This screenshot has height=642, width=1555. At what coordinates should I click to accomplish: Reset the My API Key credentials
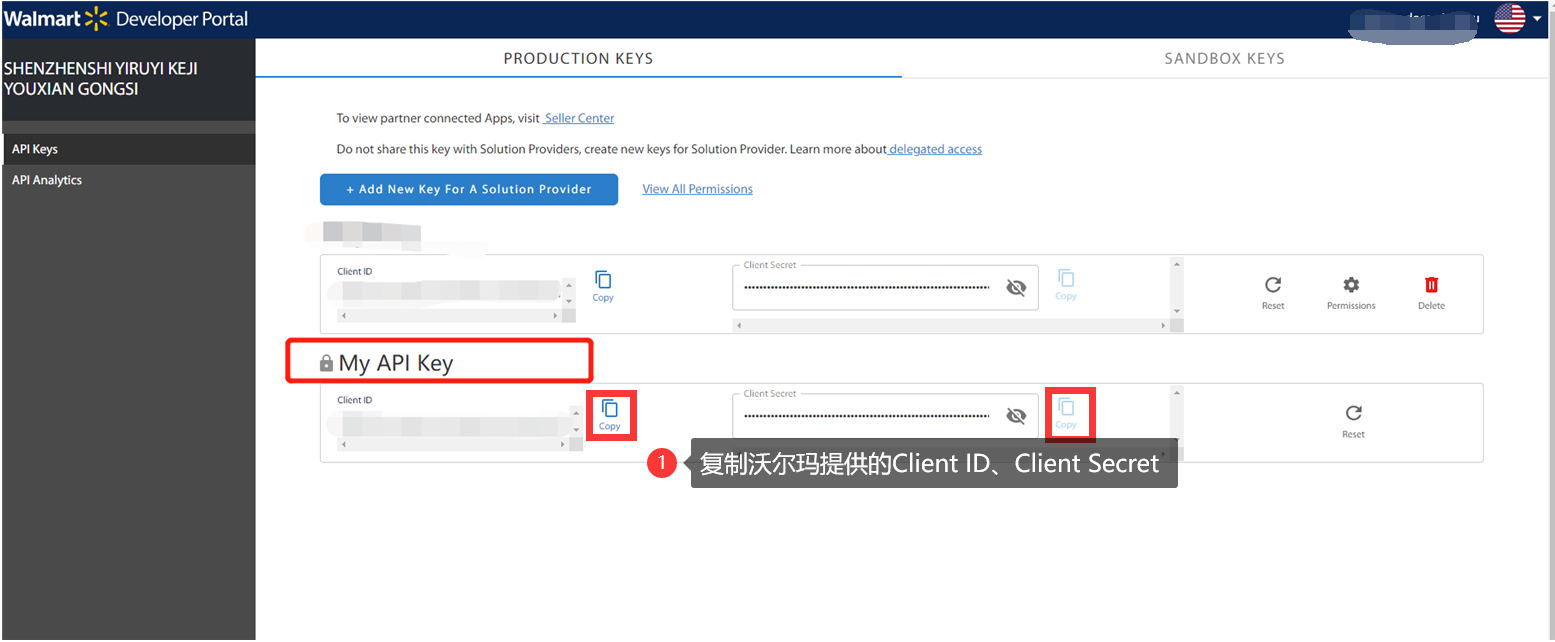point(1353,421)
